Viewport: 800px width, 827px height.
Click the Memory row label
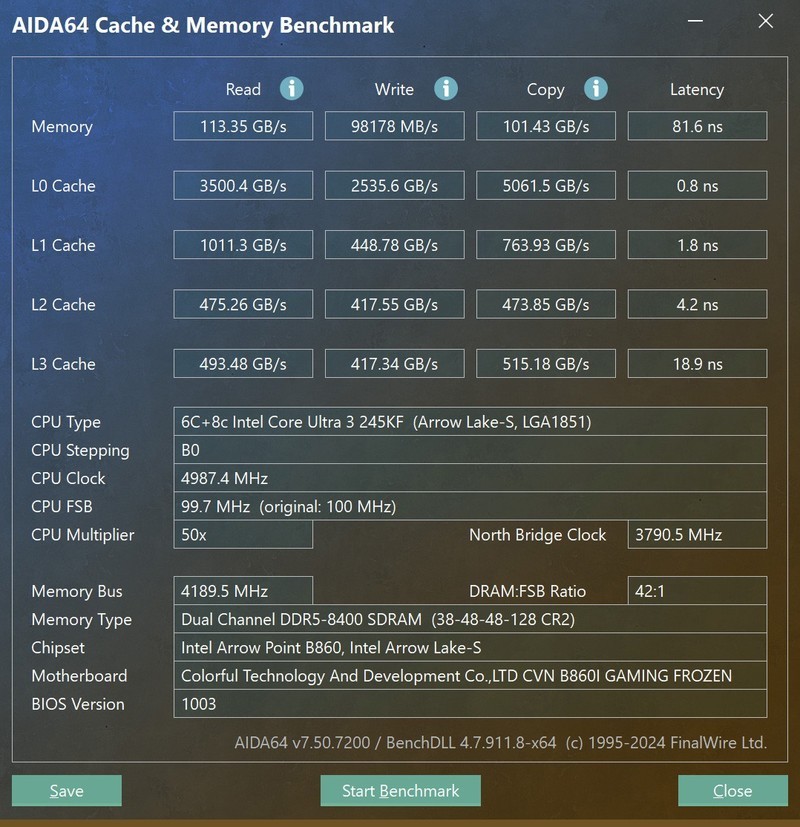[62, 127]
